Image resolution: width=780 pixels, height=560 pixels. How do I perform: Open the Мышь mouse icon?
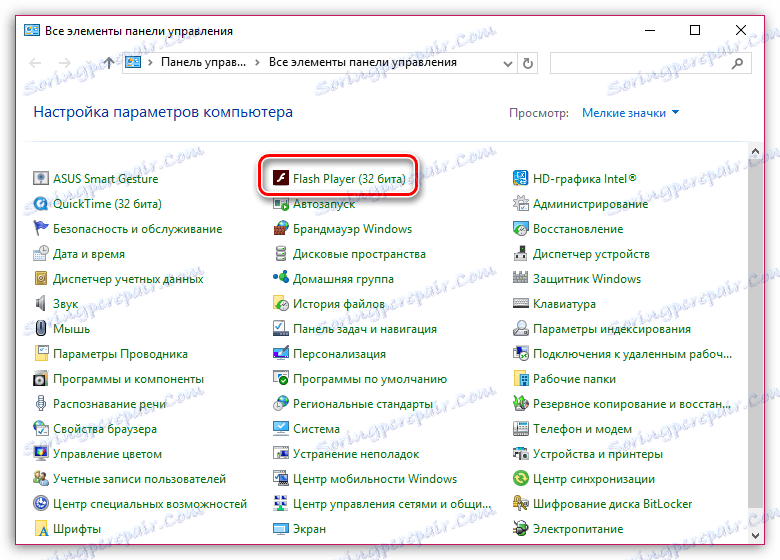click(41, 328)
